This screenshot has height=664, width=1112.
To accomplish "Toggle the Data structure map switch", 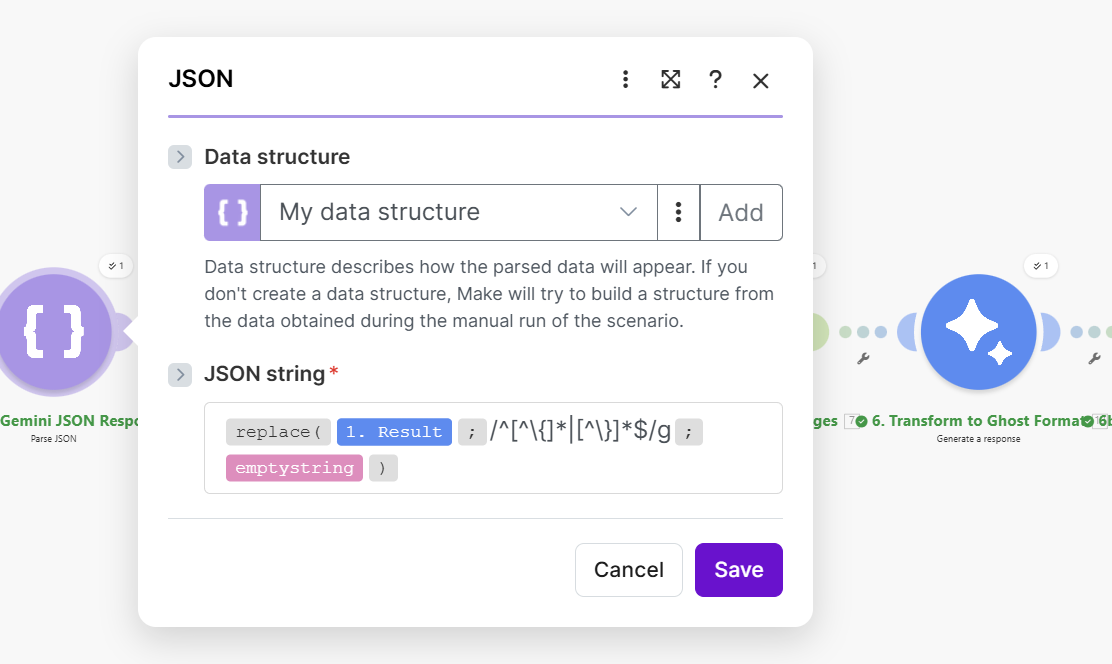I will click(180, 157).
